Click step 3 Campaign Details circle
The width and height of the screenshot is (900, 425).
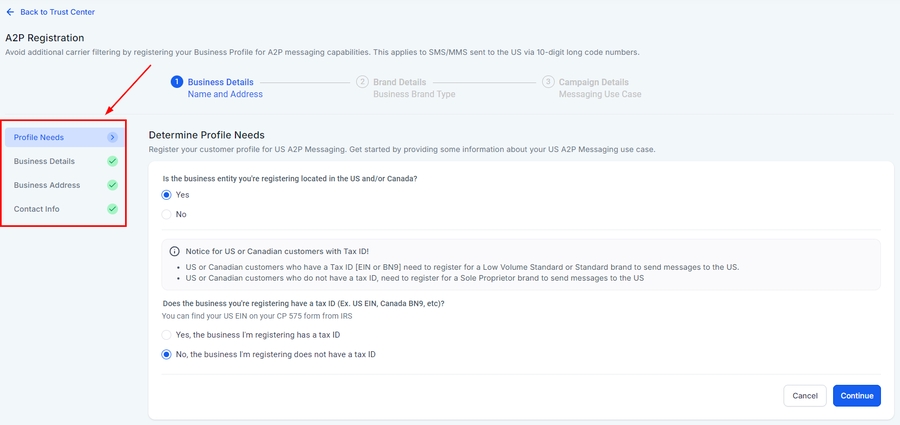coord(548,82)
